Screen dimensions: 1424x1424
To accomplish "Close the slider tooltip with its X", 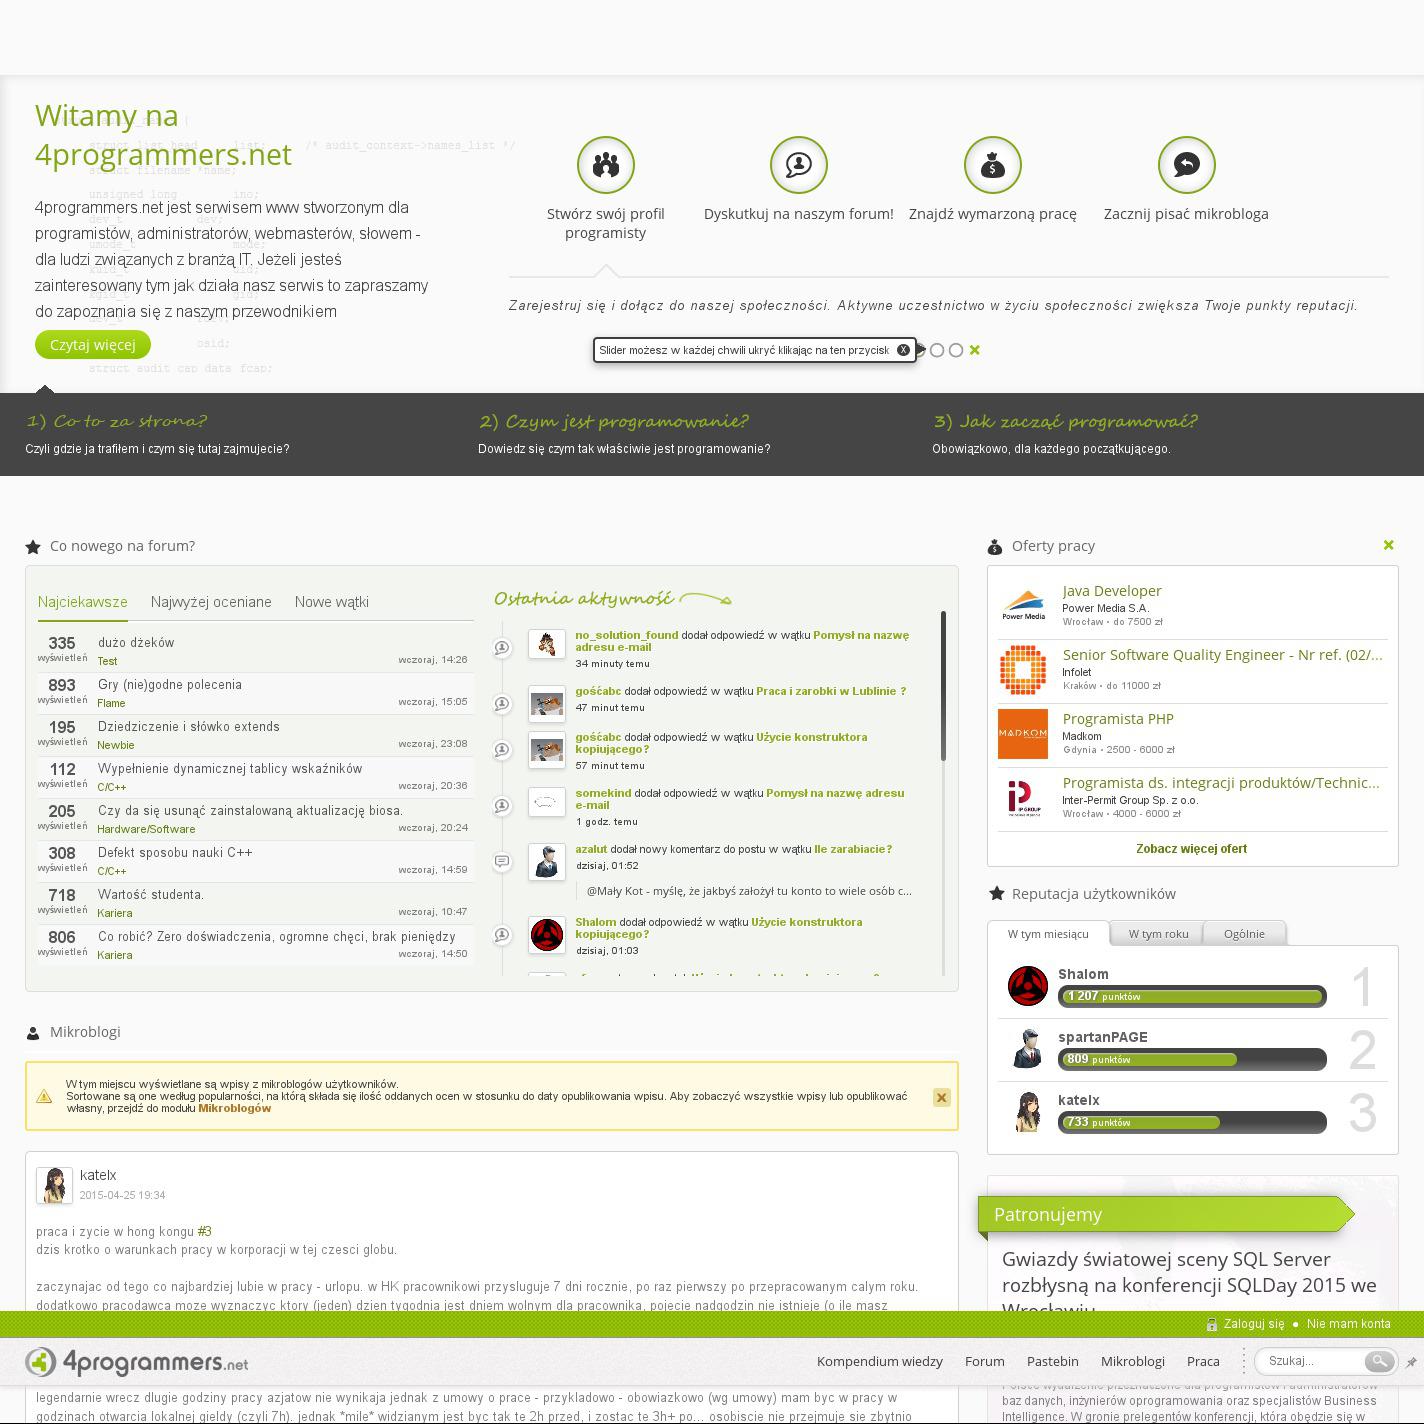I will 903,350.
